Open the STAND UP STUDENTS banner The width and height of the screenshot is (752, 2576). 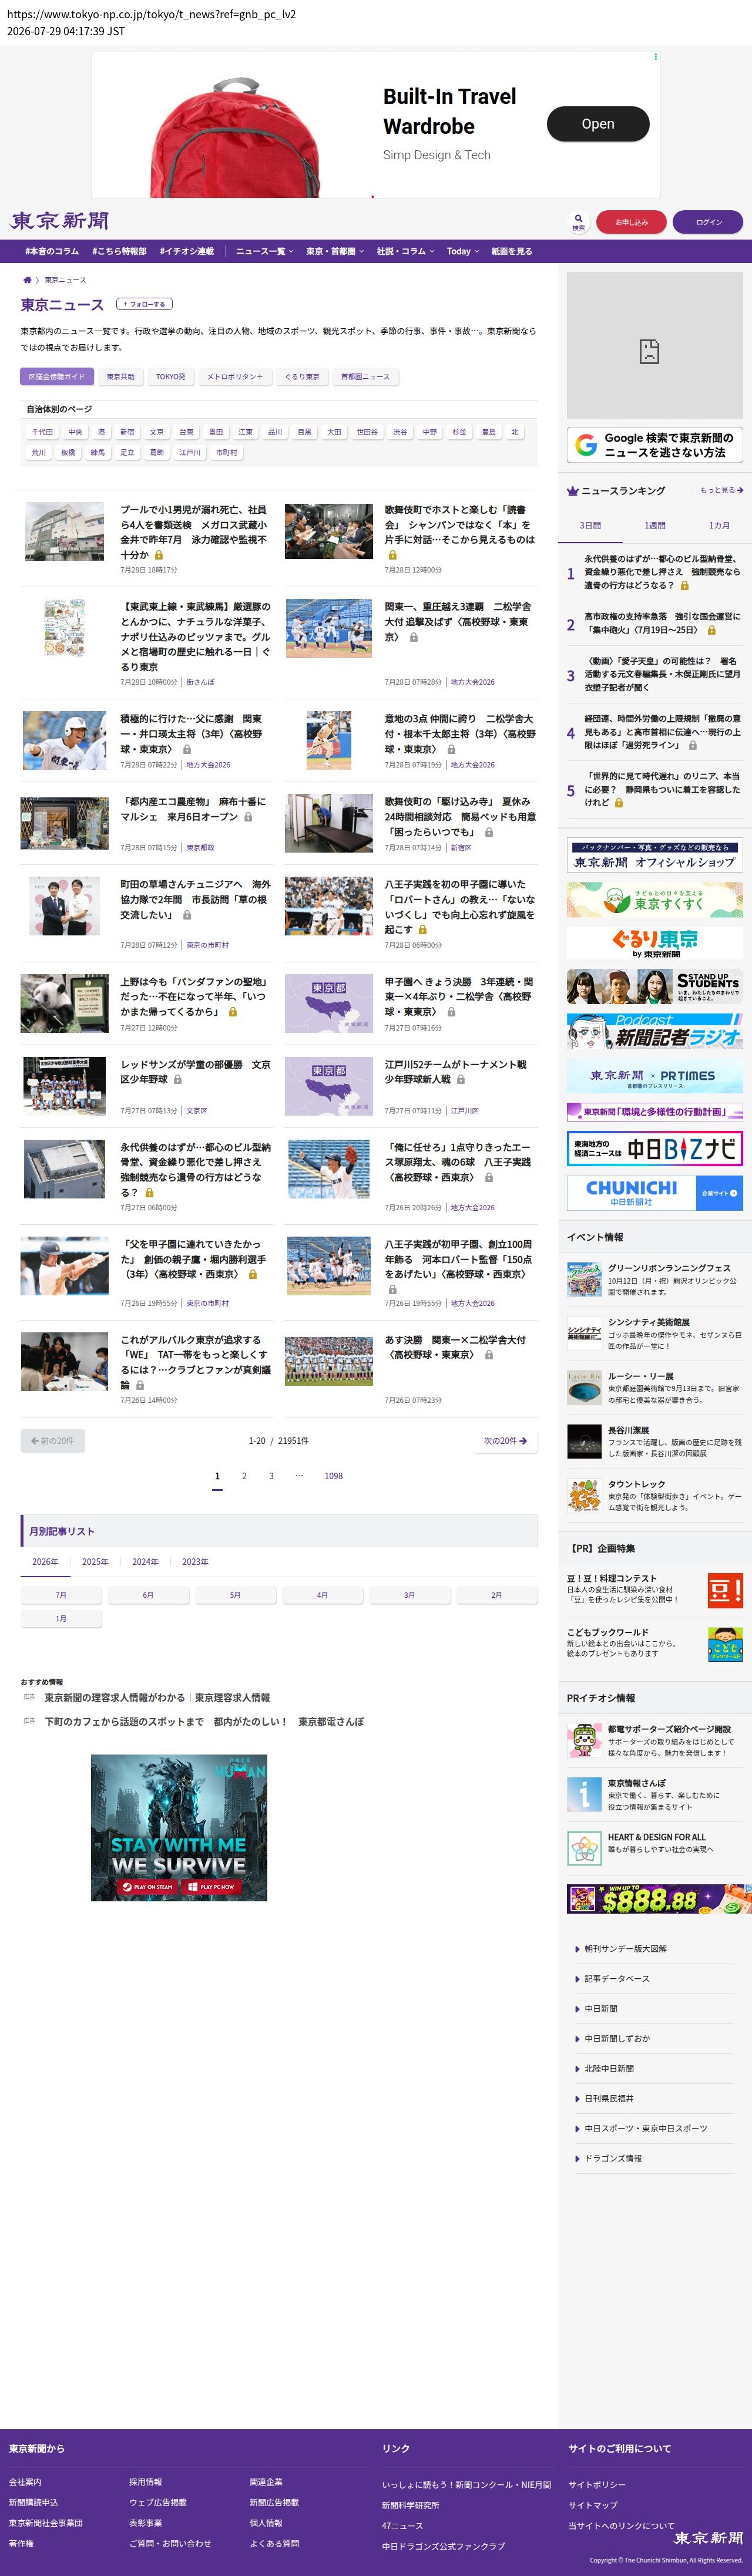point(655,987)
